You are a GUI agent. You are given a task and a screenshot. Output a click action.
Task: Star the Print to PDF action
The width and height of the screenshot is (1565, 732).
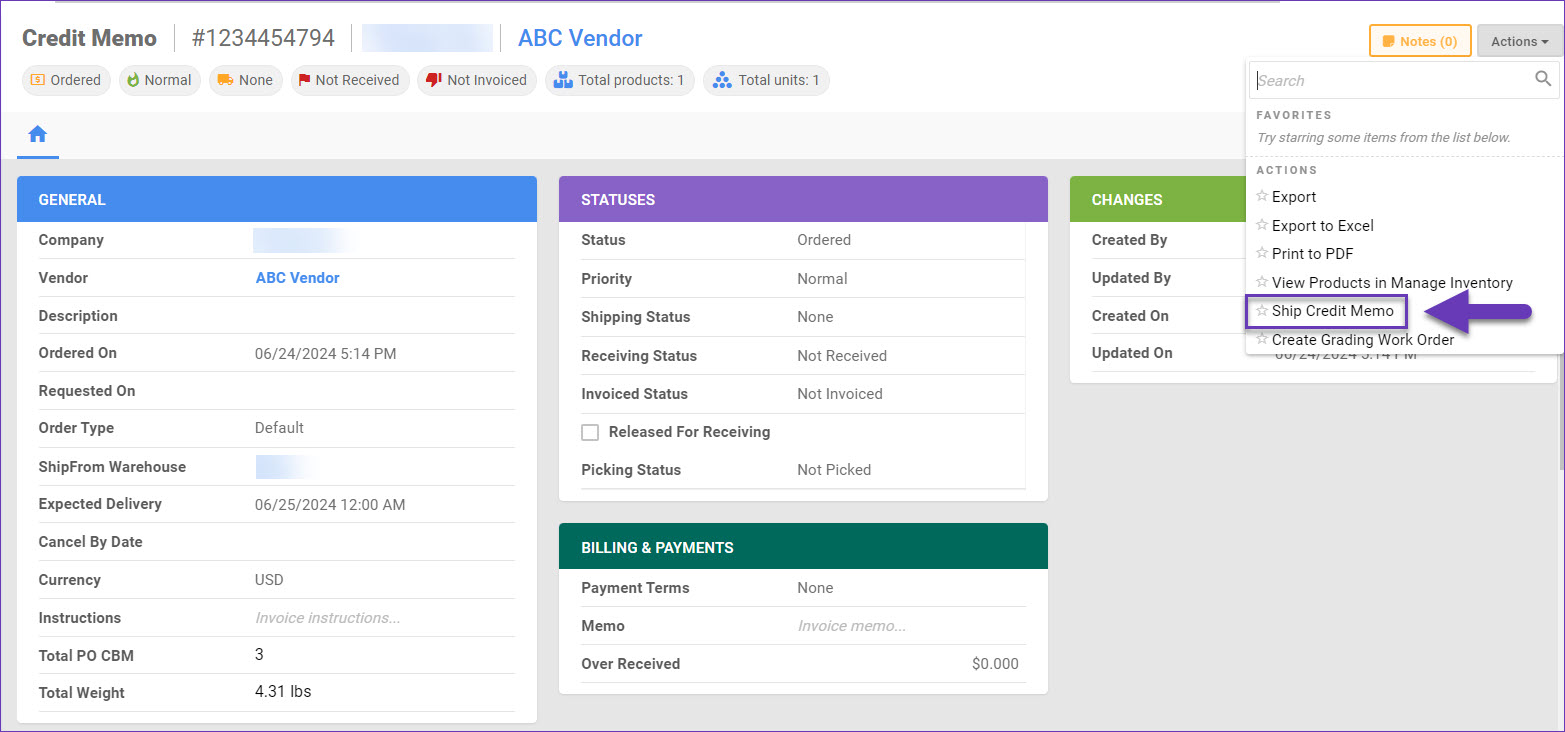point(1262,254)
